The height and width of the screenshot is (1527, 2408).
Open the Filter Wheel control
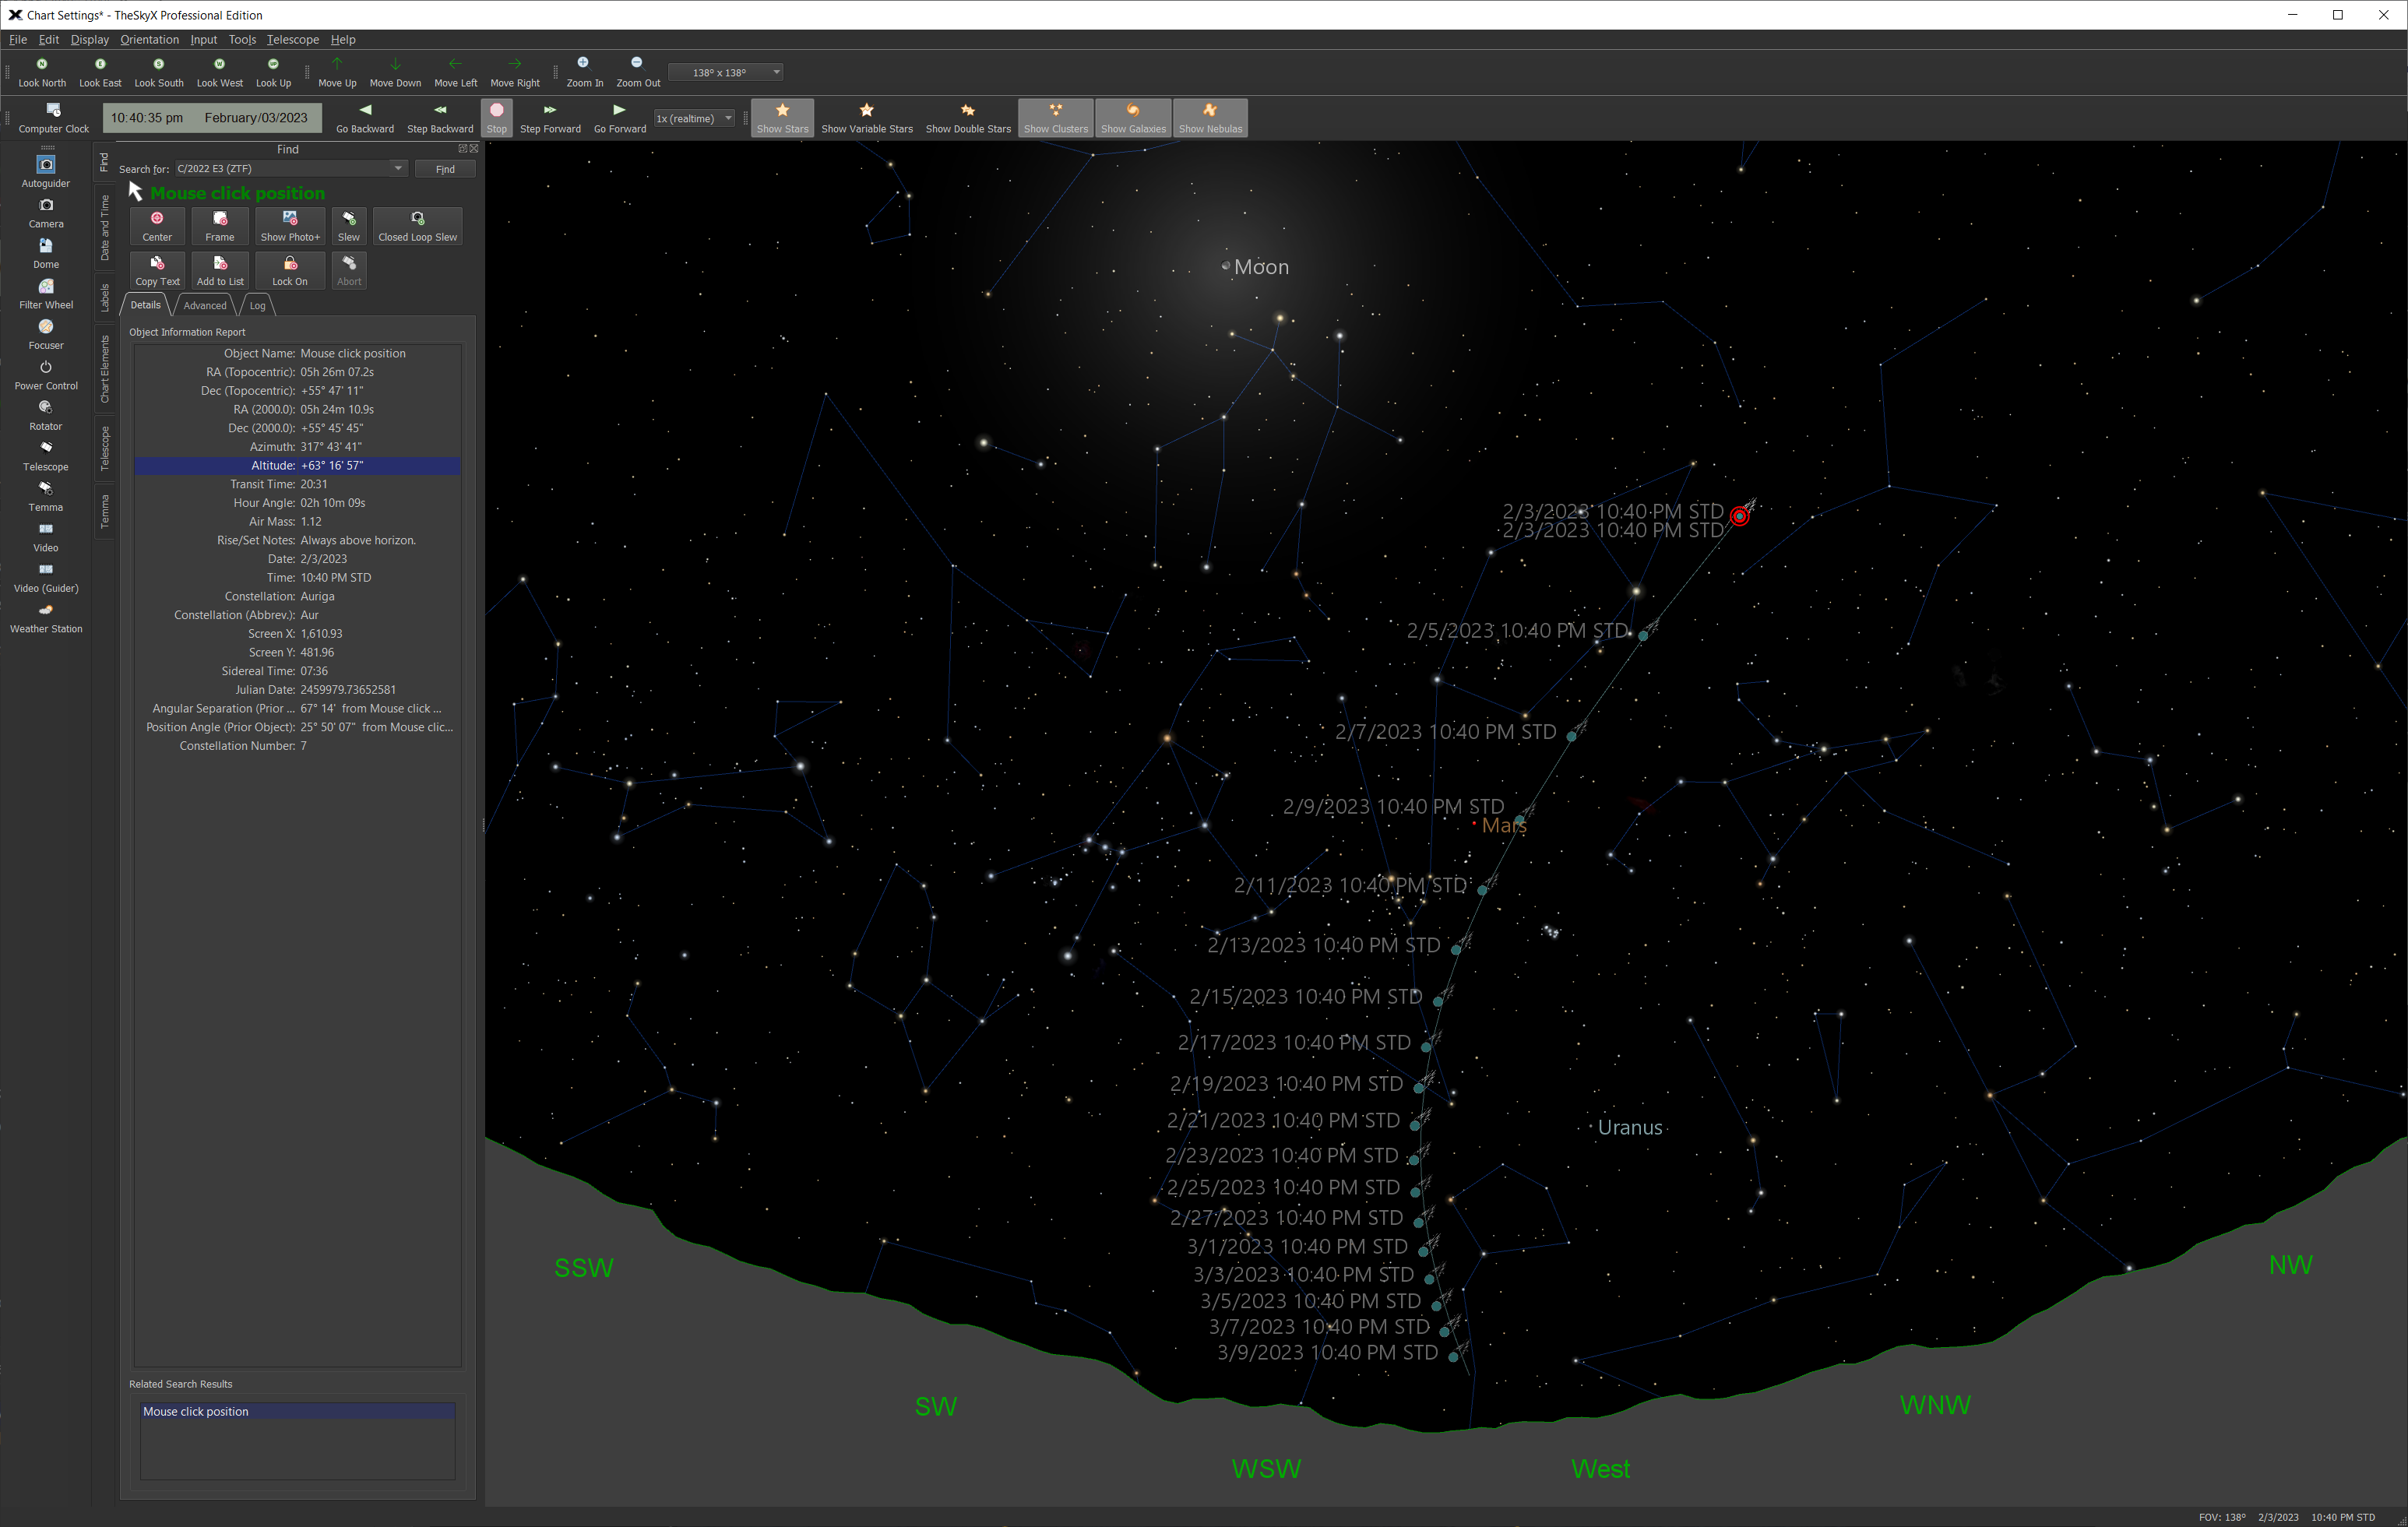click(46, 293)
